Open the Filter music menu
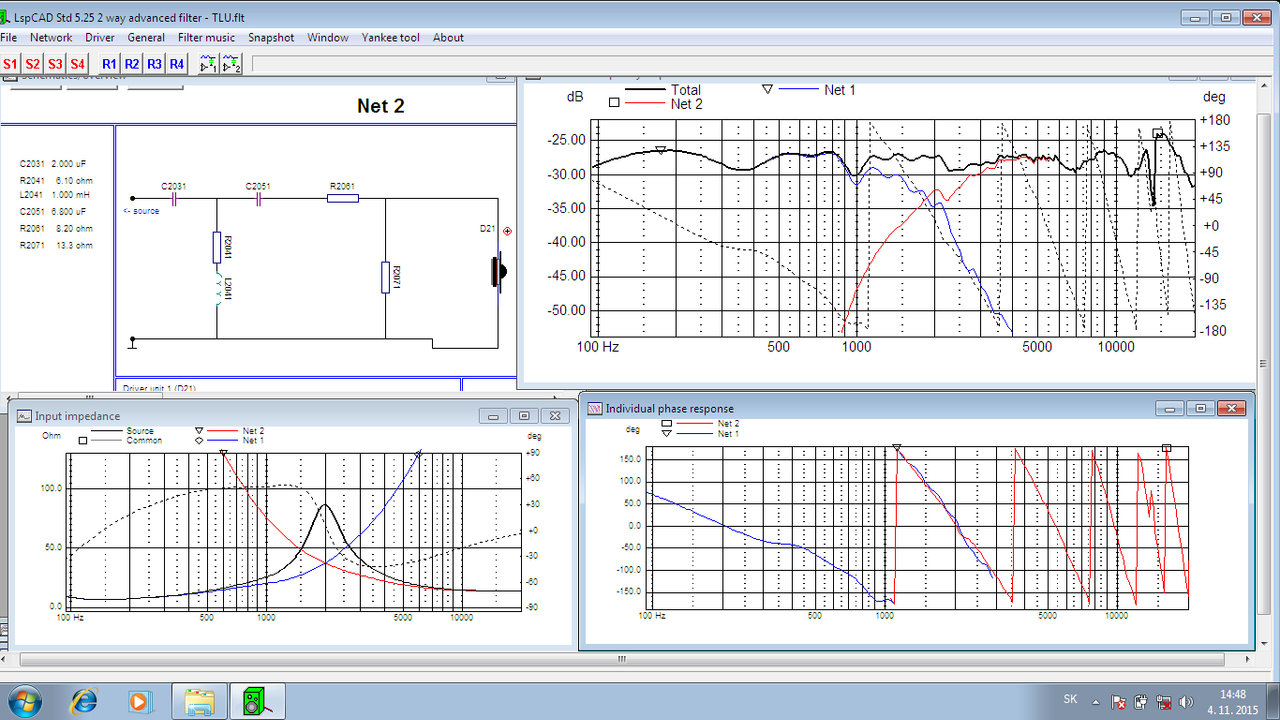Screen dimensions: 1280x720 [206, 38]
